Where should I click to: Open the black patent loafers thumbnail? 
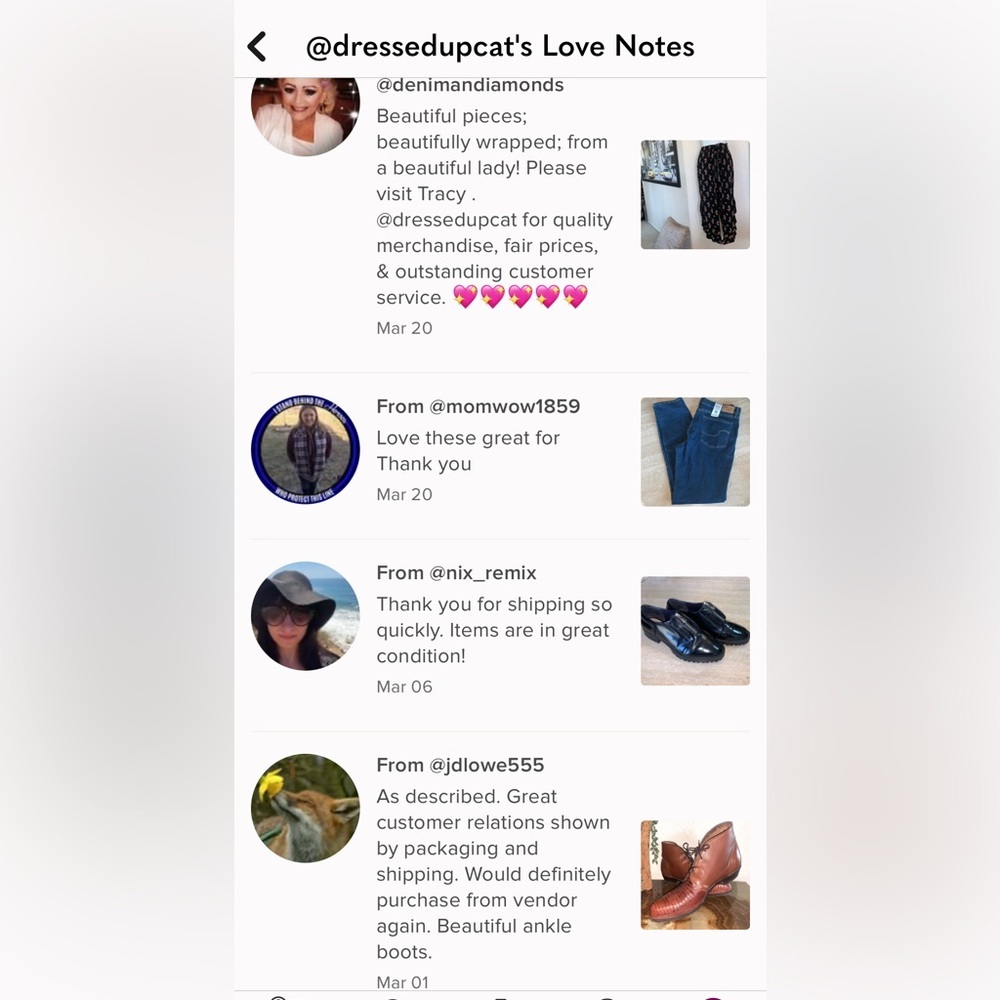tap(695, 631)
